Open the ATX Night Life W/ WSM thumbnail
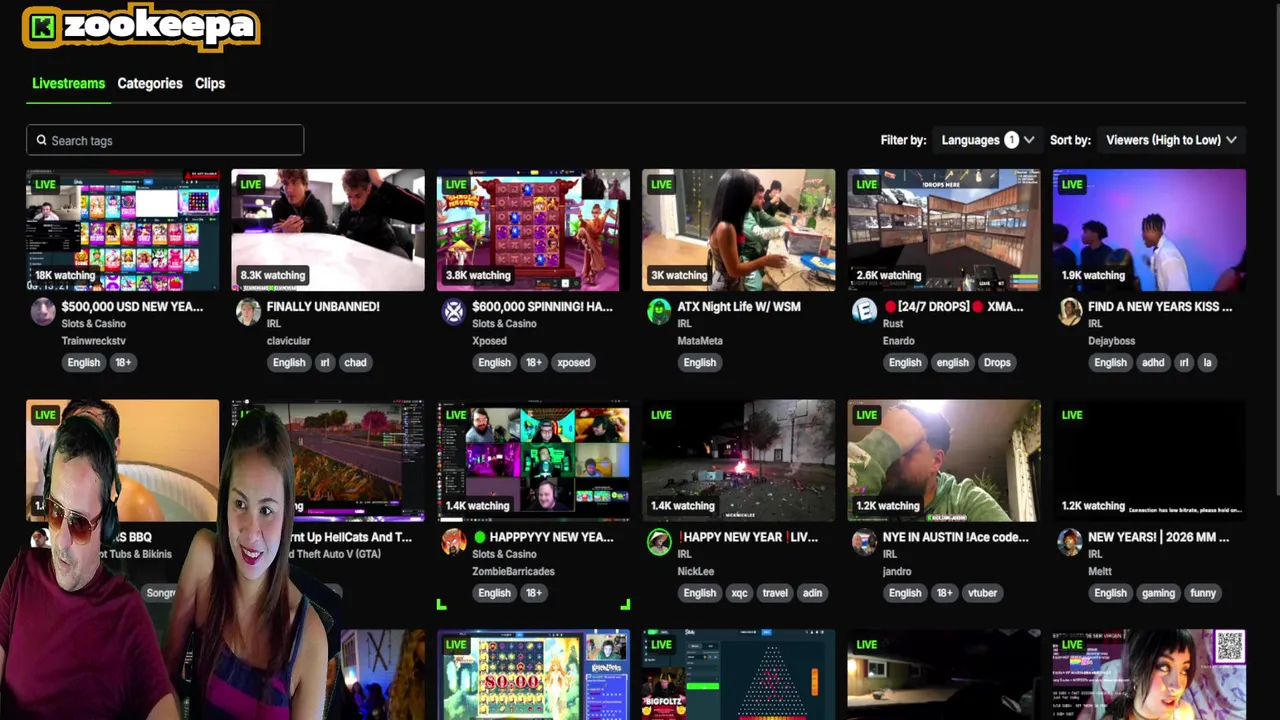Image resolution: width=1280 pixels, height=720 pixels. click(738, 230)
